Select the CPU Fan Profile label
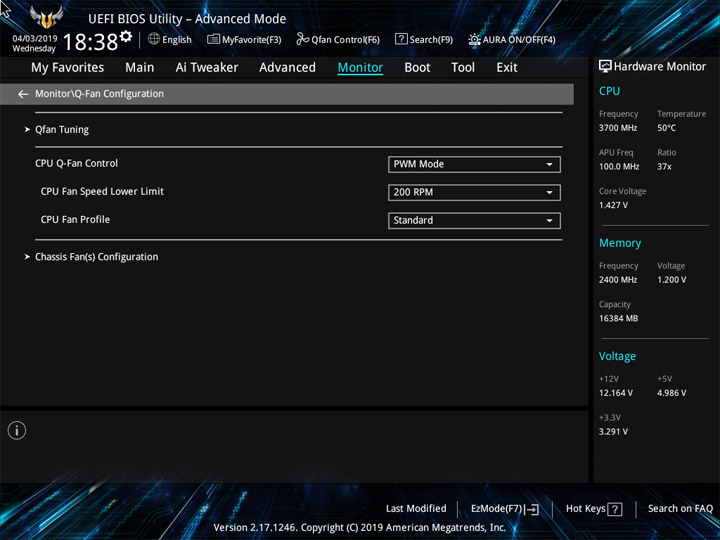This screenshot has width=720, height=540. [75, 219]
